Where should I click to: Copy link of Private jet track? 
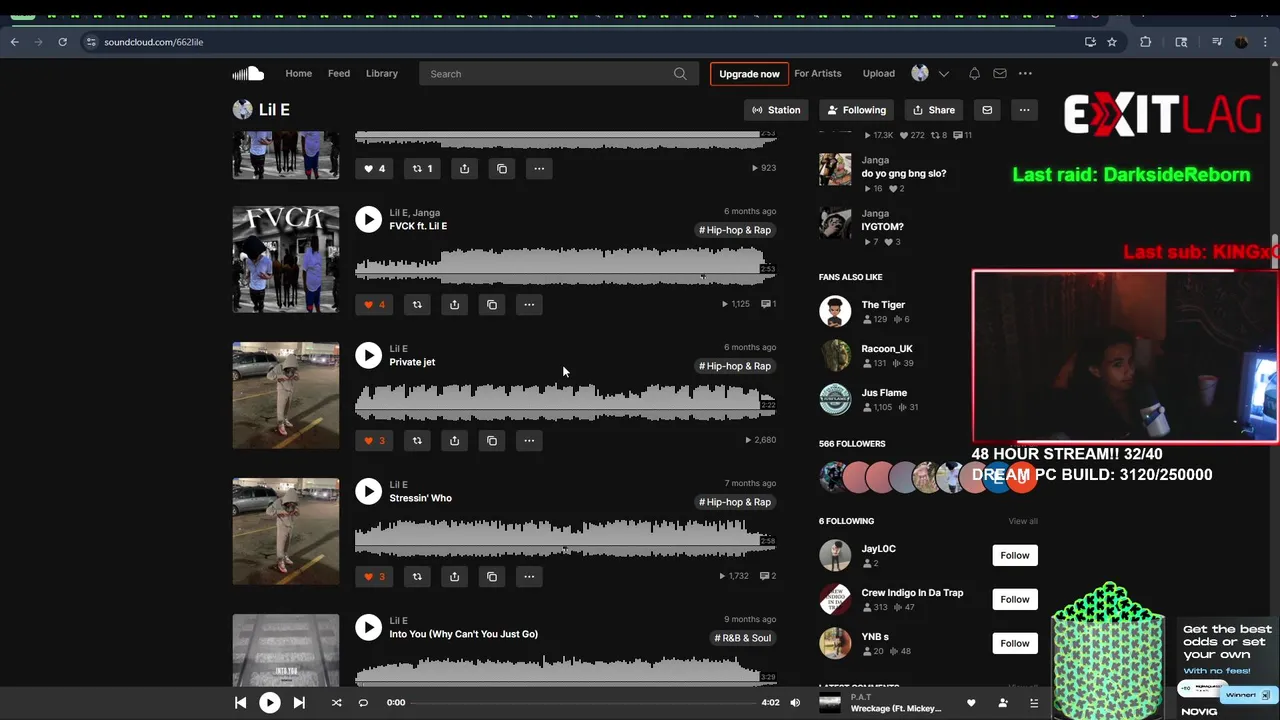492,440
